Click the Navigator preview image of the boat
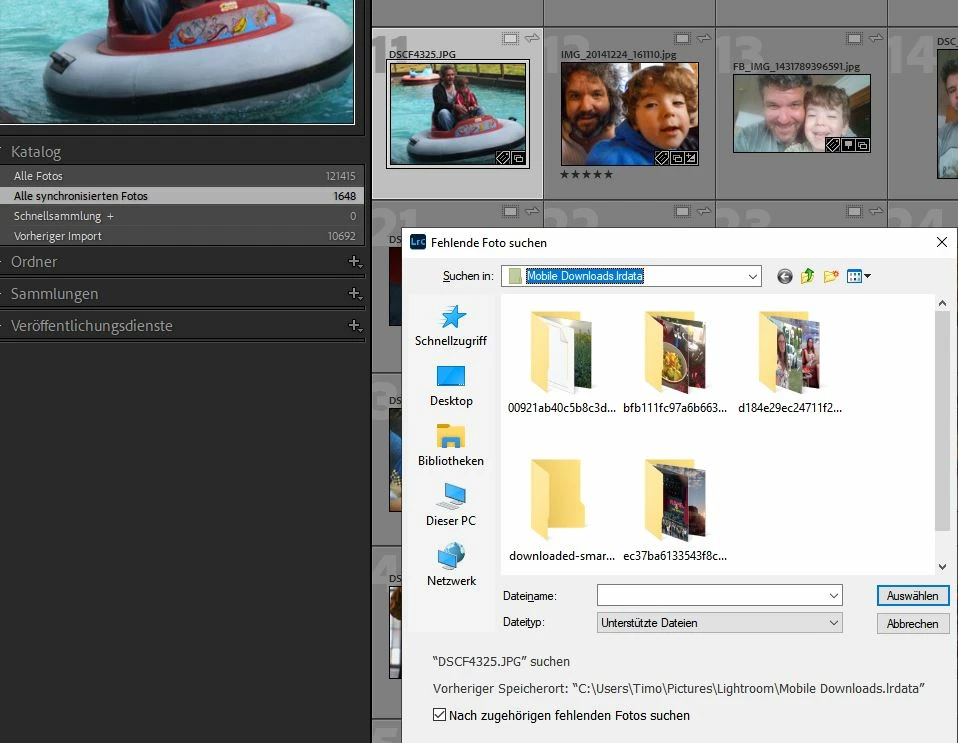The height and width of the screenshot is (743, 958). [177, 61]
